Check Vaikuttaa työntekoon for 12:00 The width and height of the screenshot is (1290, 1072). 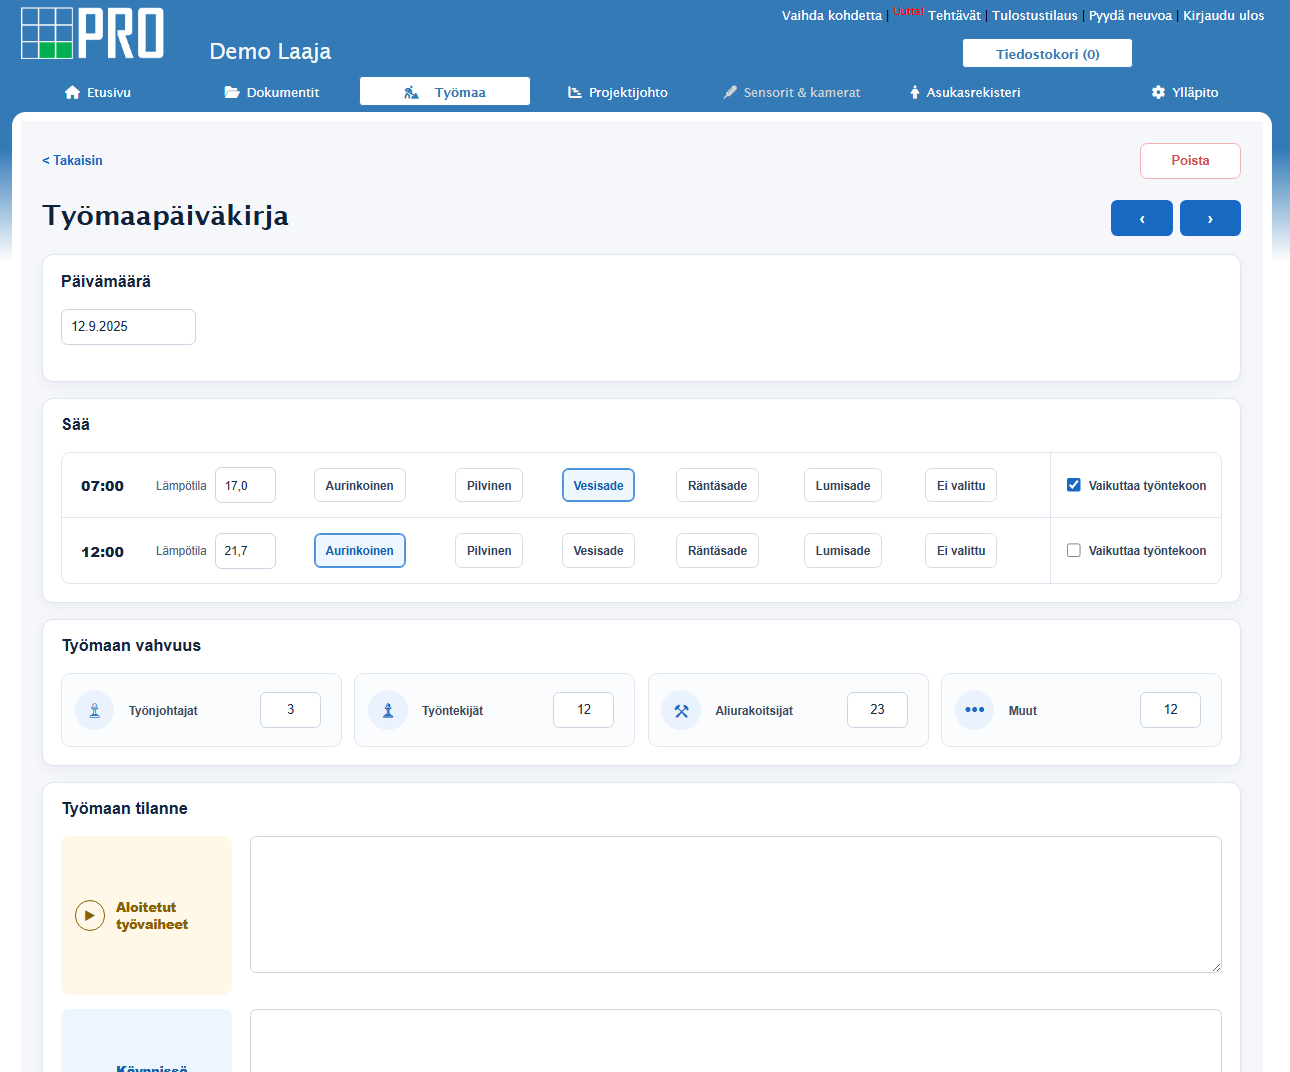coord(1074,550)
